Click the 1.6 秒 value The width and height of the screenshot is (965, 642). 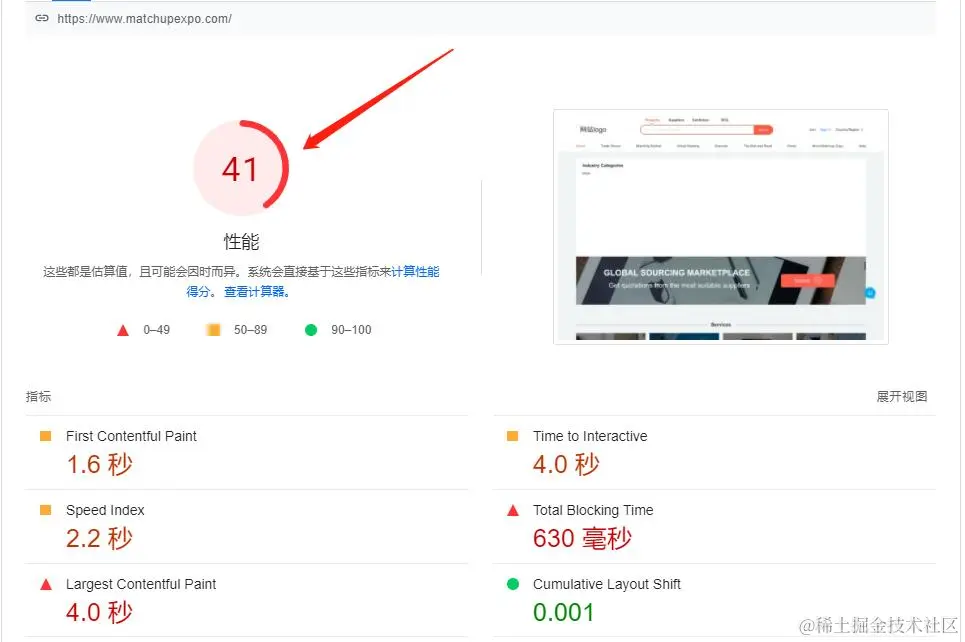100,464
